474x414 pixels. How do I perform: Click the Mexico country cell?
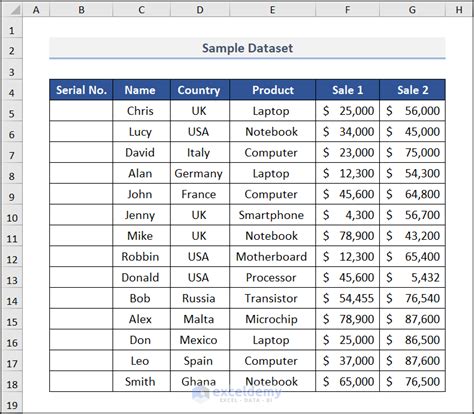(x=200, y=340)
